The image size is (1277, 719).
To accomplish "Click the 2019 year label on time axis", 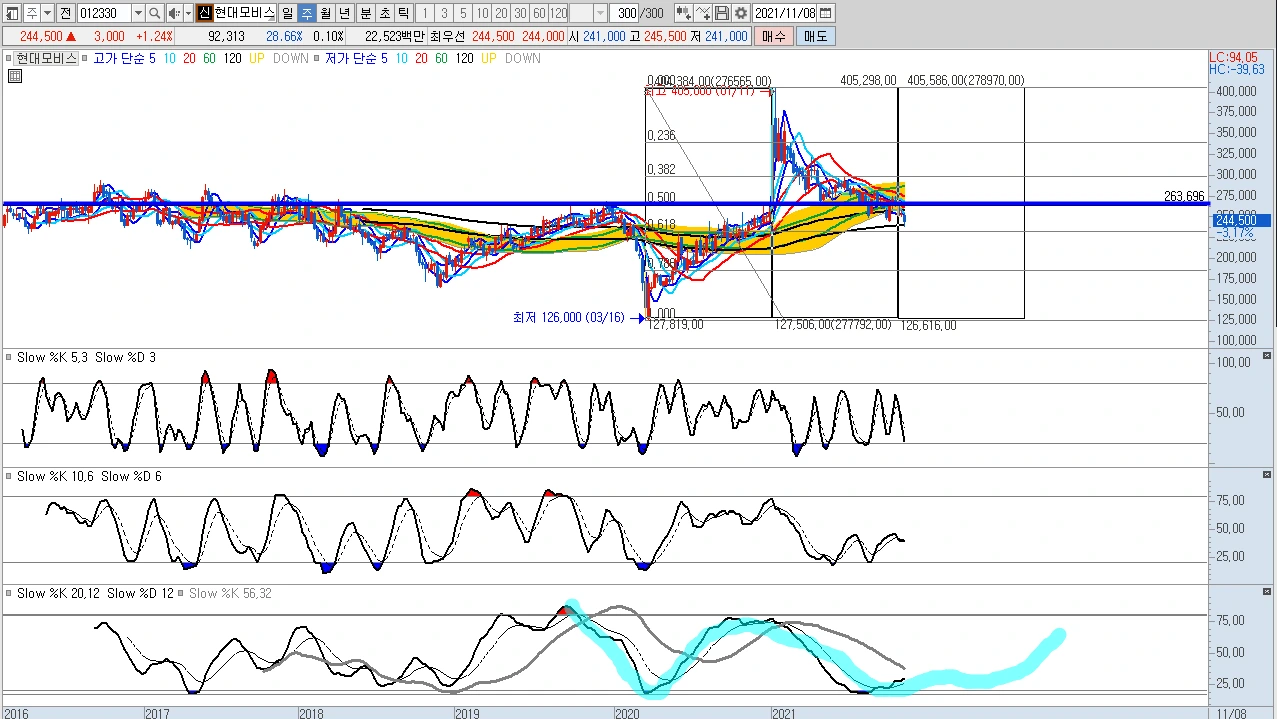I will click(x=467, y=713).
